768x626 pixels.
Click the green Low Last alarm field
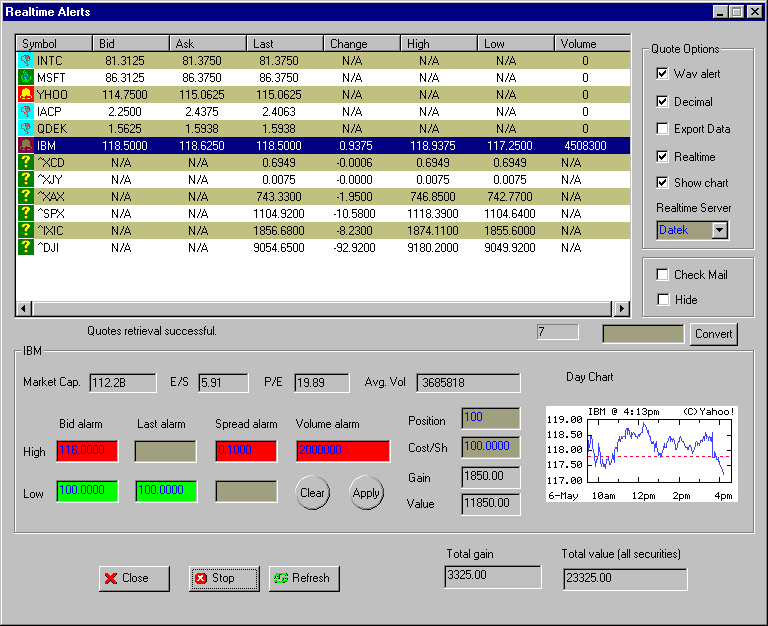tap(167, 491)
